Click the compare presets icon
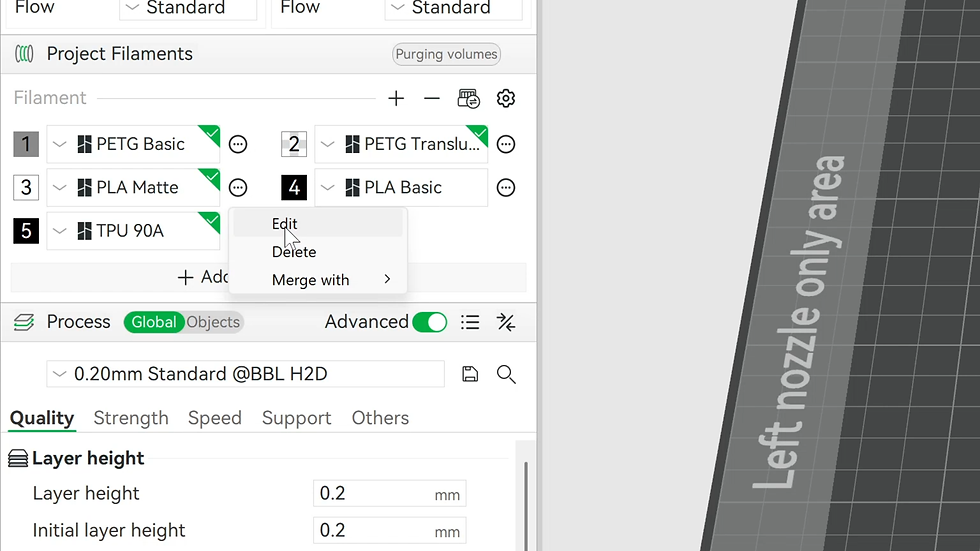 506,322
